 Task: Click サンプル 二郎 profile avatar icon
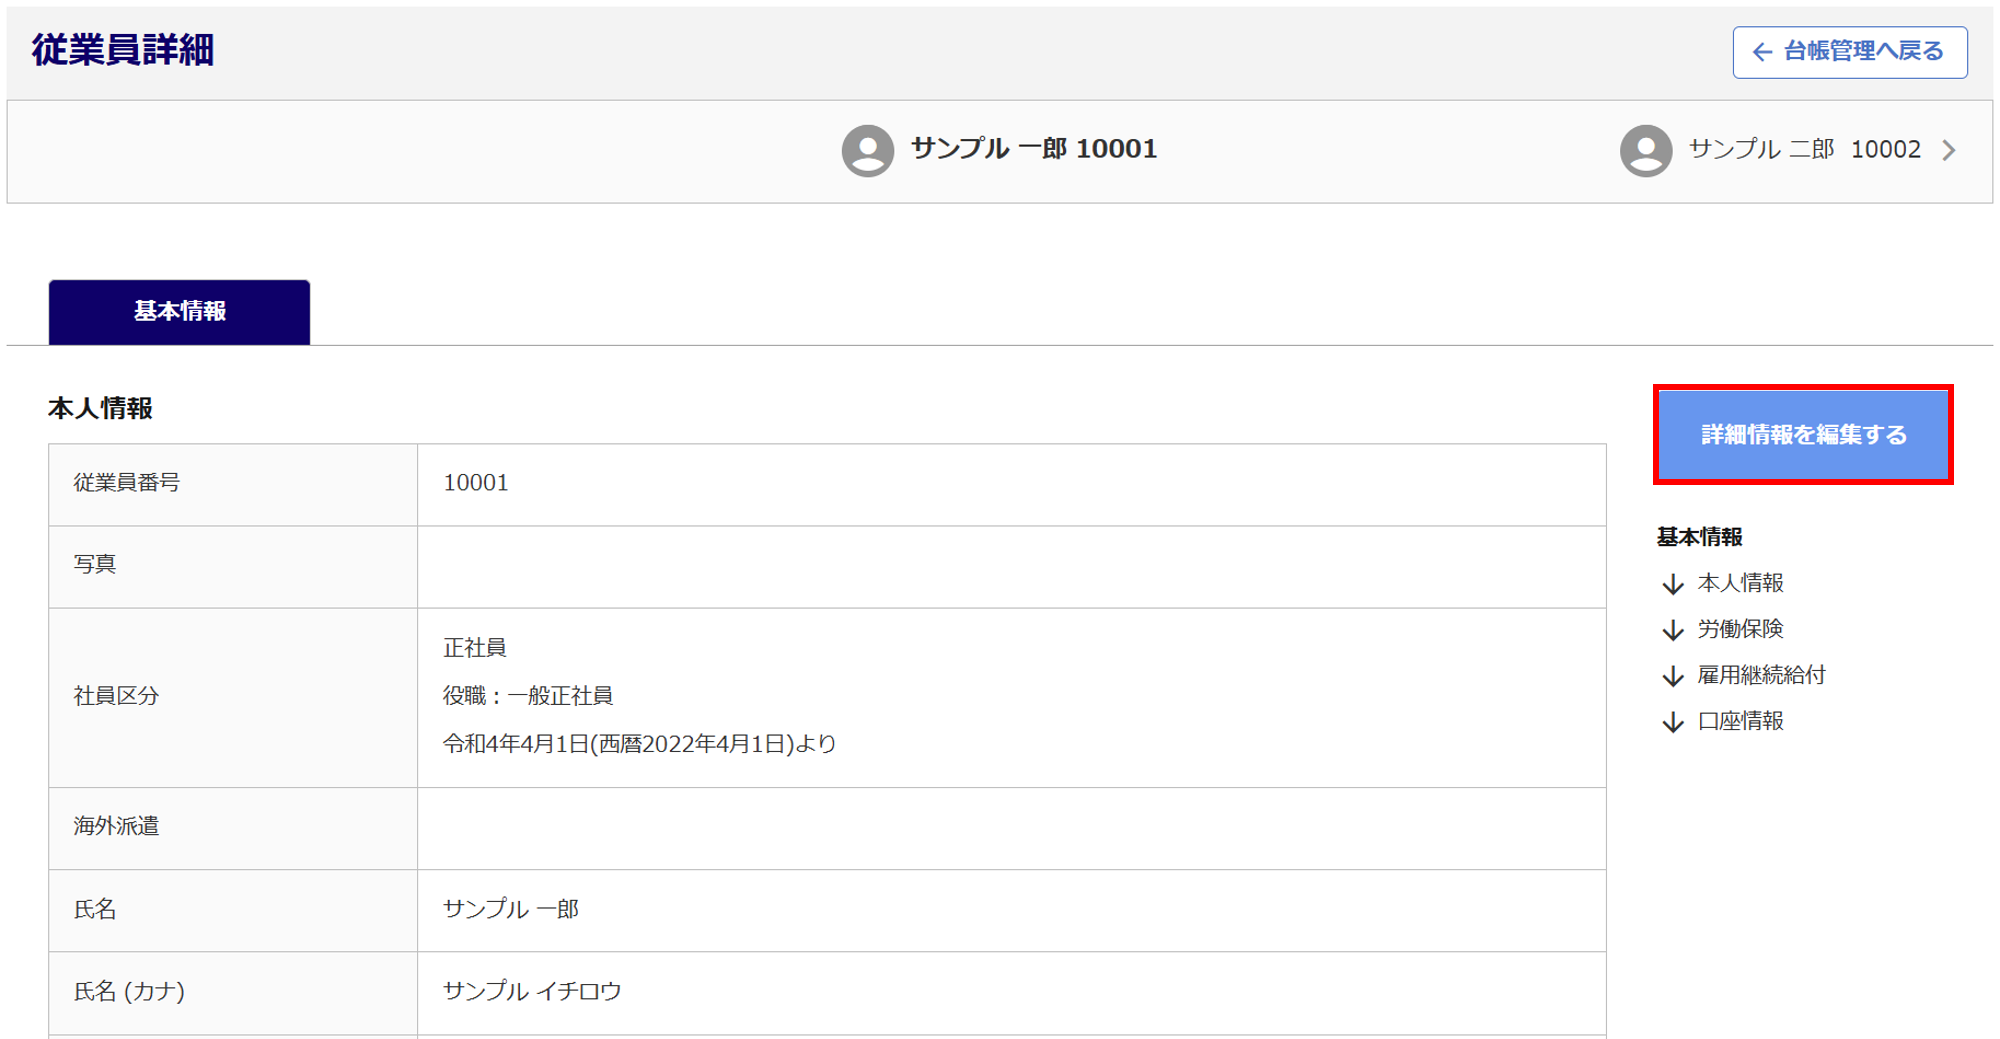pos(1645,150)
